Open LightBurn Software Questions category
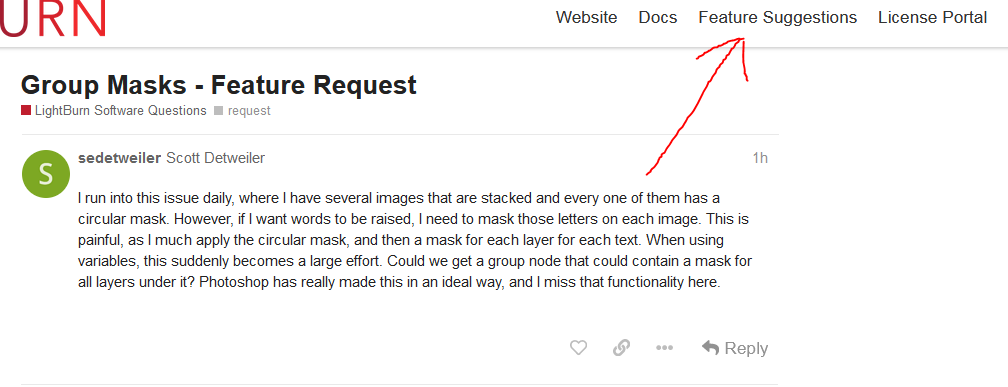 coord(121,111)
